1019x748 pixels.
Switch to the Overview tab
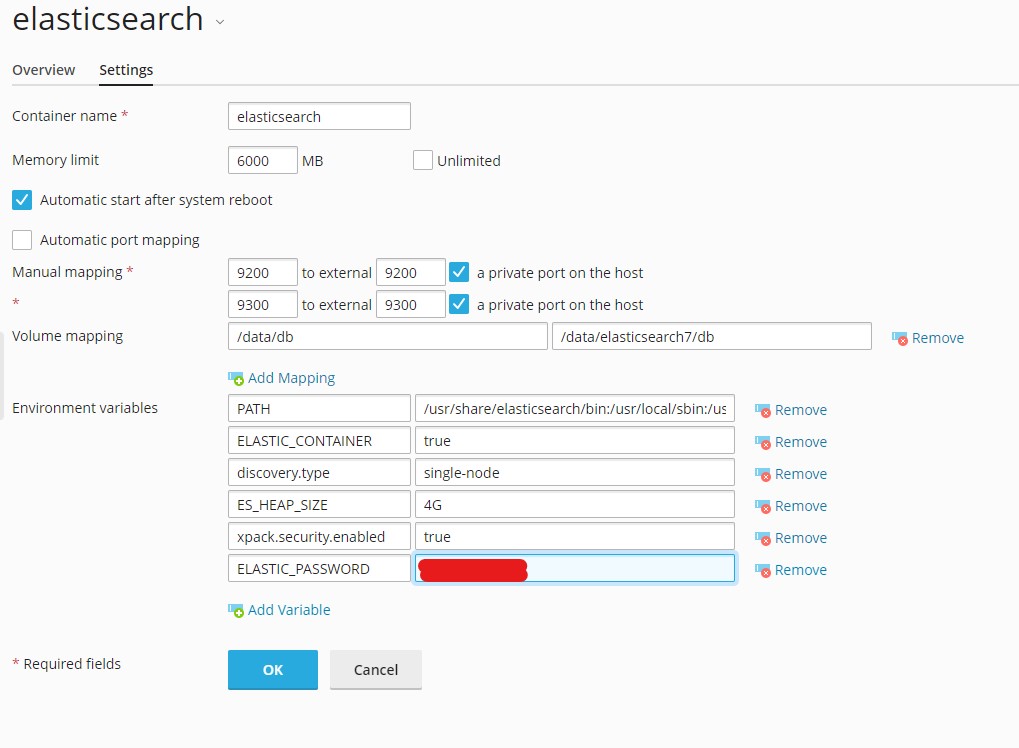click(43, 70)
